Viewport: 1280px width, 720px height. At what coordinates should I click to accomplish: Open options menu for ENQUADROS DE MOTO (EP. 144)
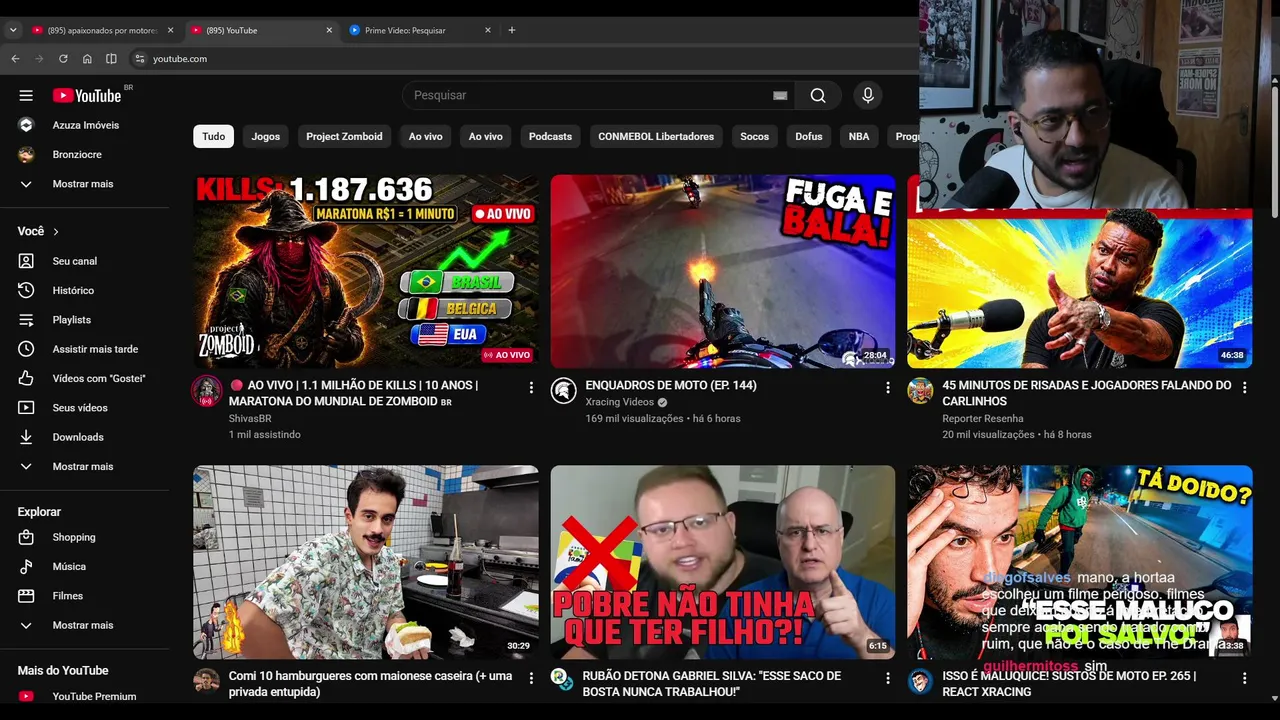pyautogui.click(x=887, y=387)
